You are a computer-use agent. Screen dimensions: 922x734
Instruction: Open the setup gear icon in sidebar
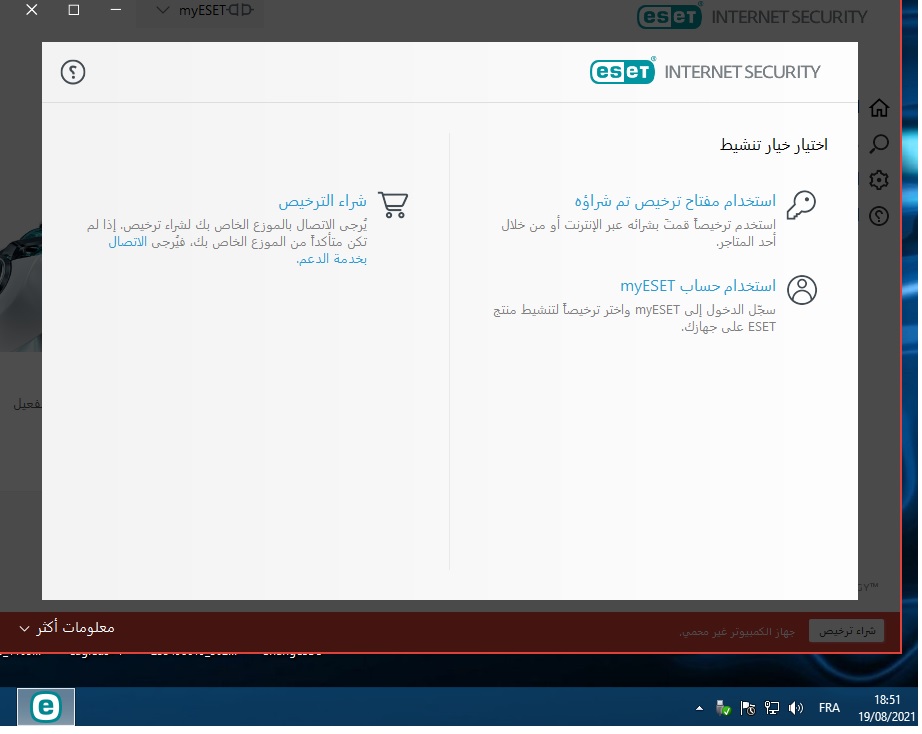[x=879, y=180]
